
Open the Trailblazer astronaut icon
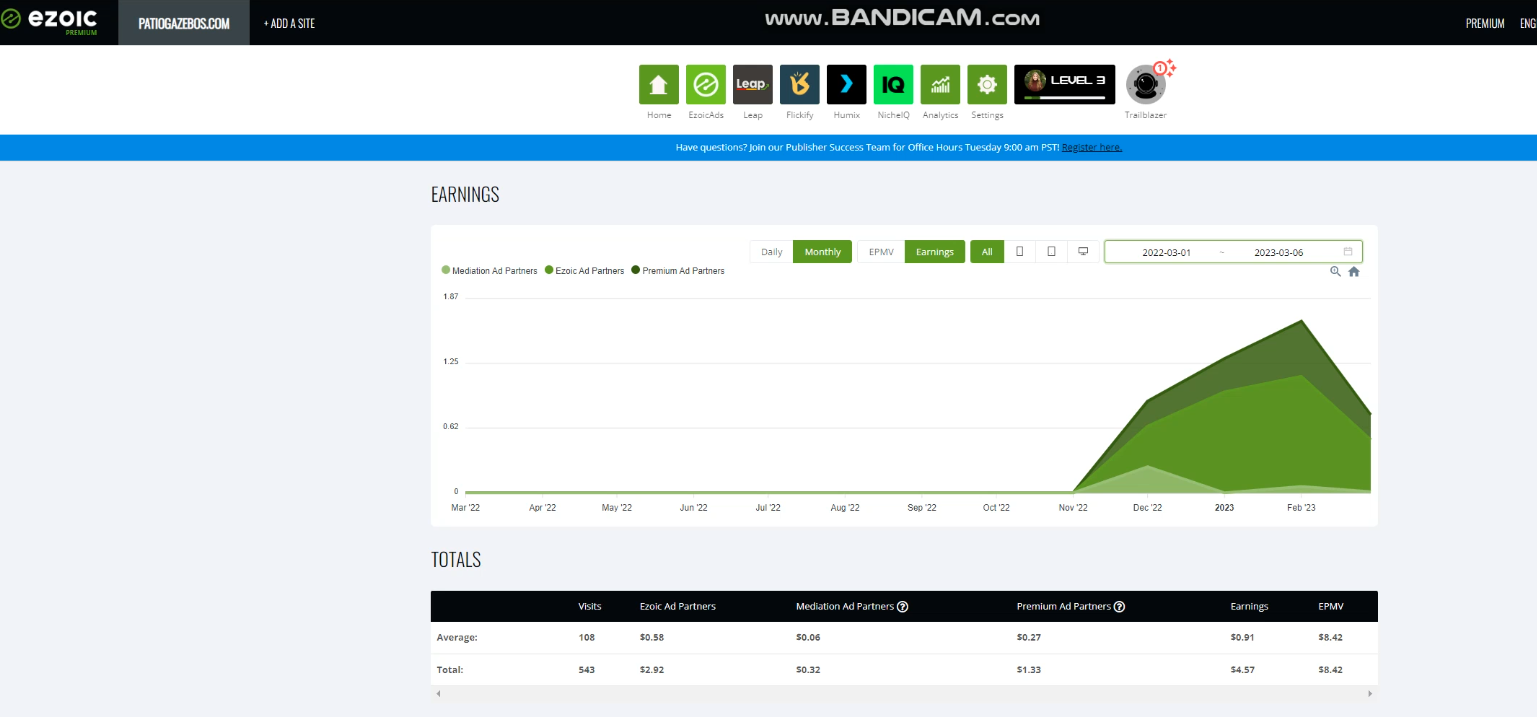[x=1145, y=84]
